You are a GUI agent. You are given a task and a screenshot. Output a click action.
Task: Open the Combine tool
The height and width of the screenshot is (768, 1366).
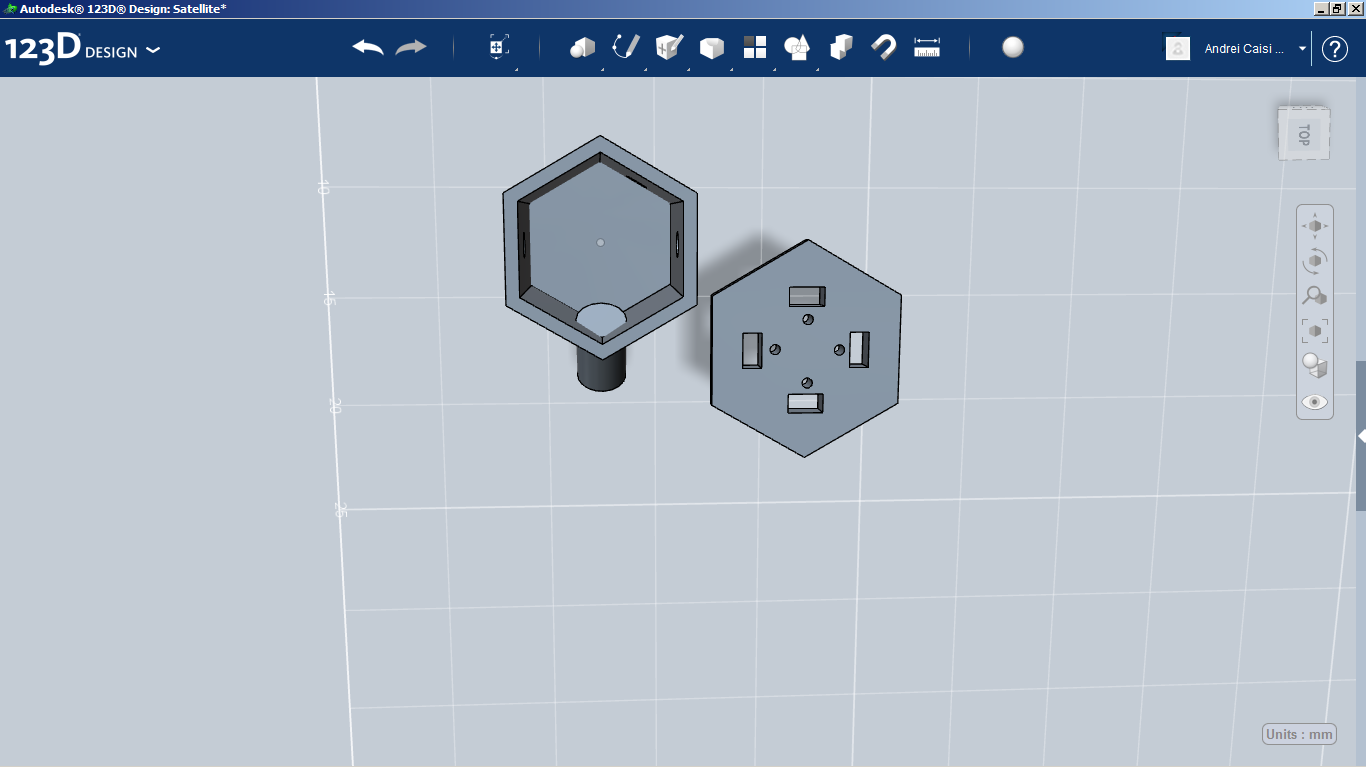tap(841, 47)
